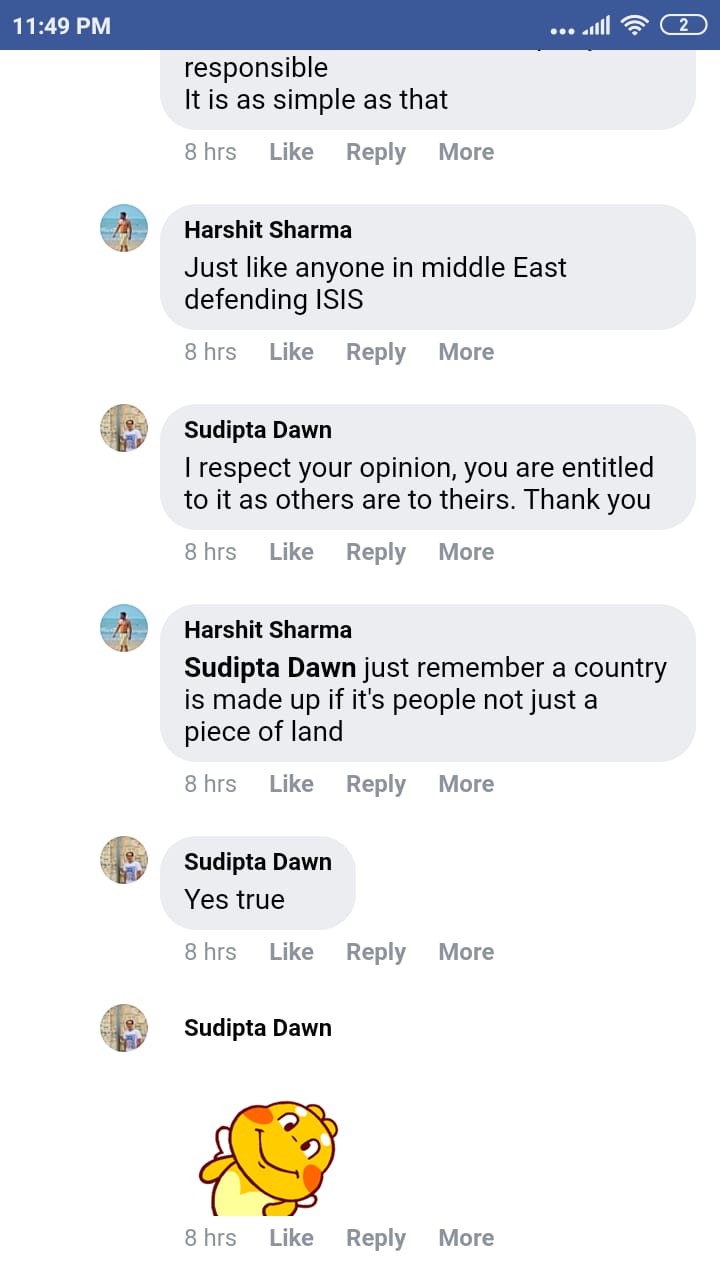This screenshot has width=720, height=1280.
Task: Tap Sudipta Dawn's avatar above the sticker comment
Action: coord(124,1028)
